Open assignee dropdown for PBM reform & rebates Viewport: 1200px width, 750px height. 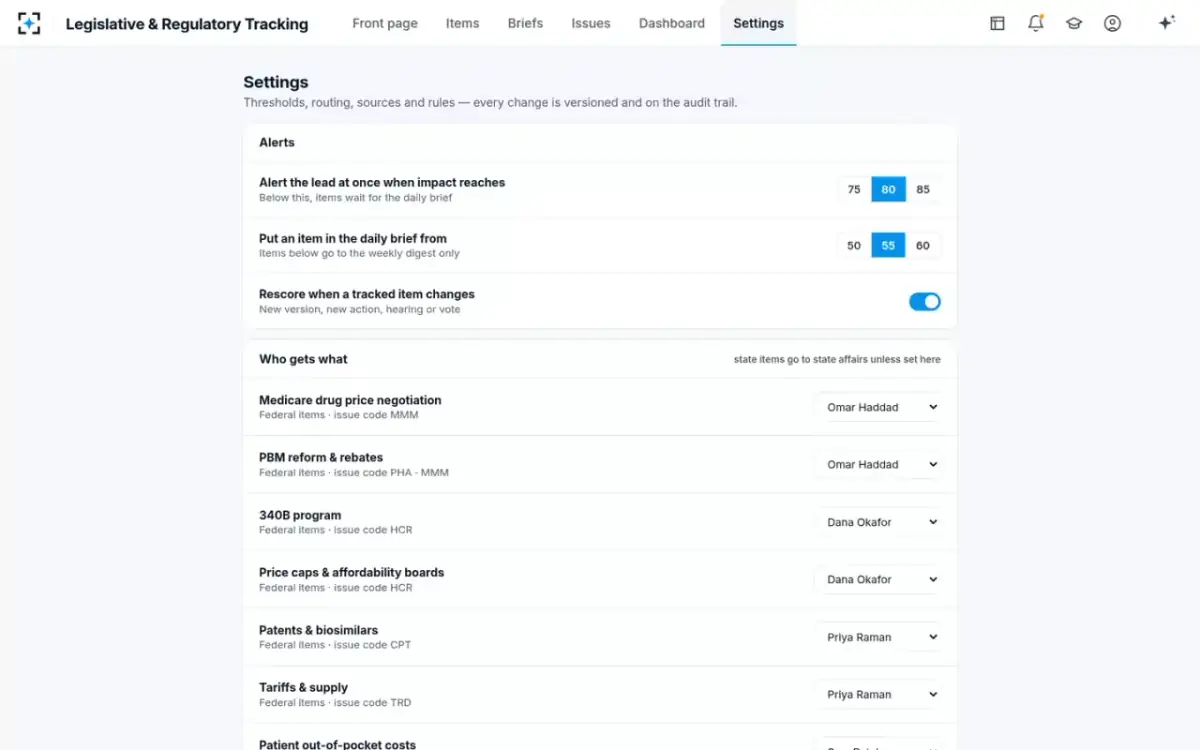(880, 464)
